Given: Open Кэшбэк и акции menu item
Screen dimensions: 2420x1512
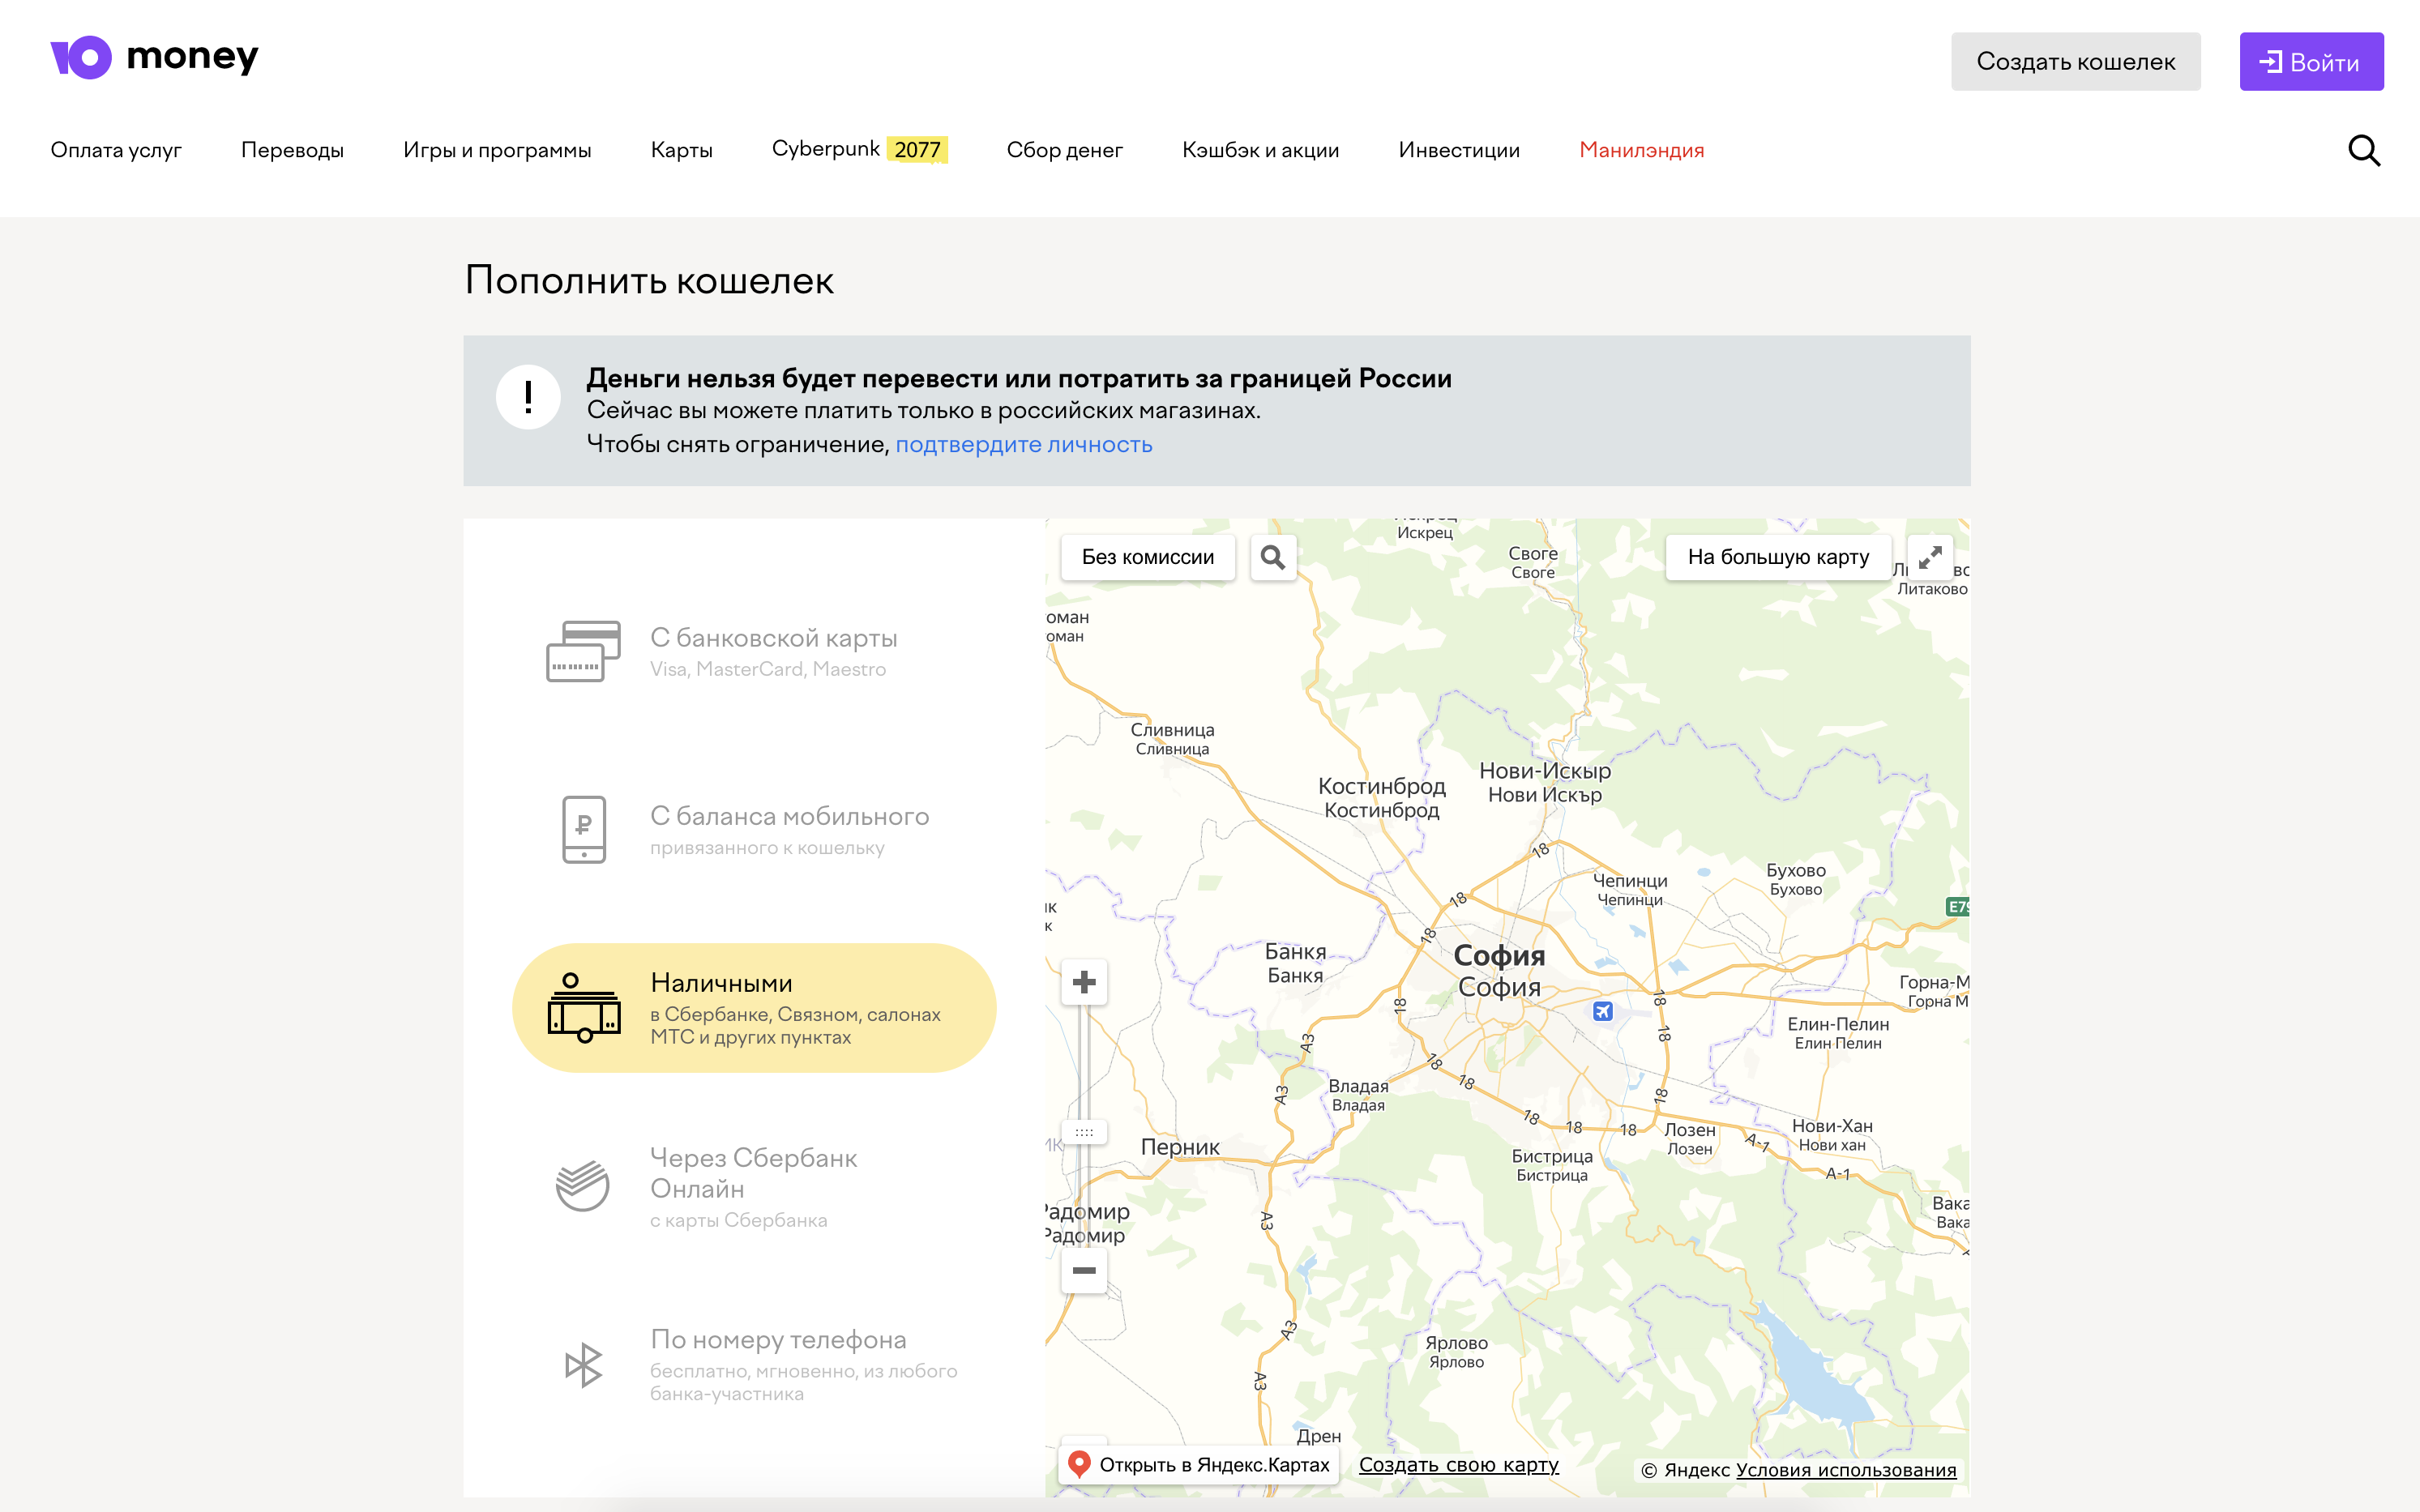Looking at the screenshot, I should click(x=1260, y=150).
